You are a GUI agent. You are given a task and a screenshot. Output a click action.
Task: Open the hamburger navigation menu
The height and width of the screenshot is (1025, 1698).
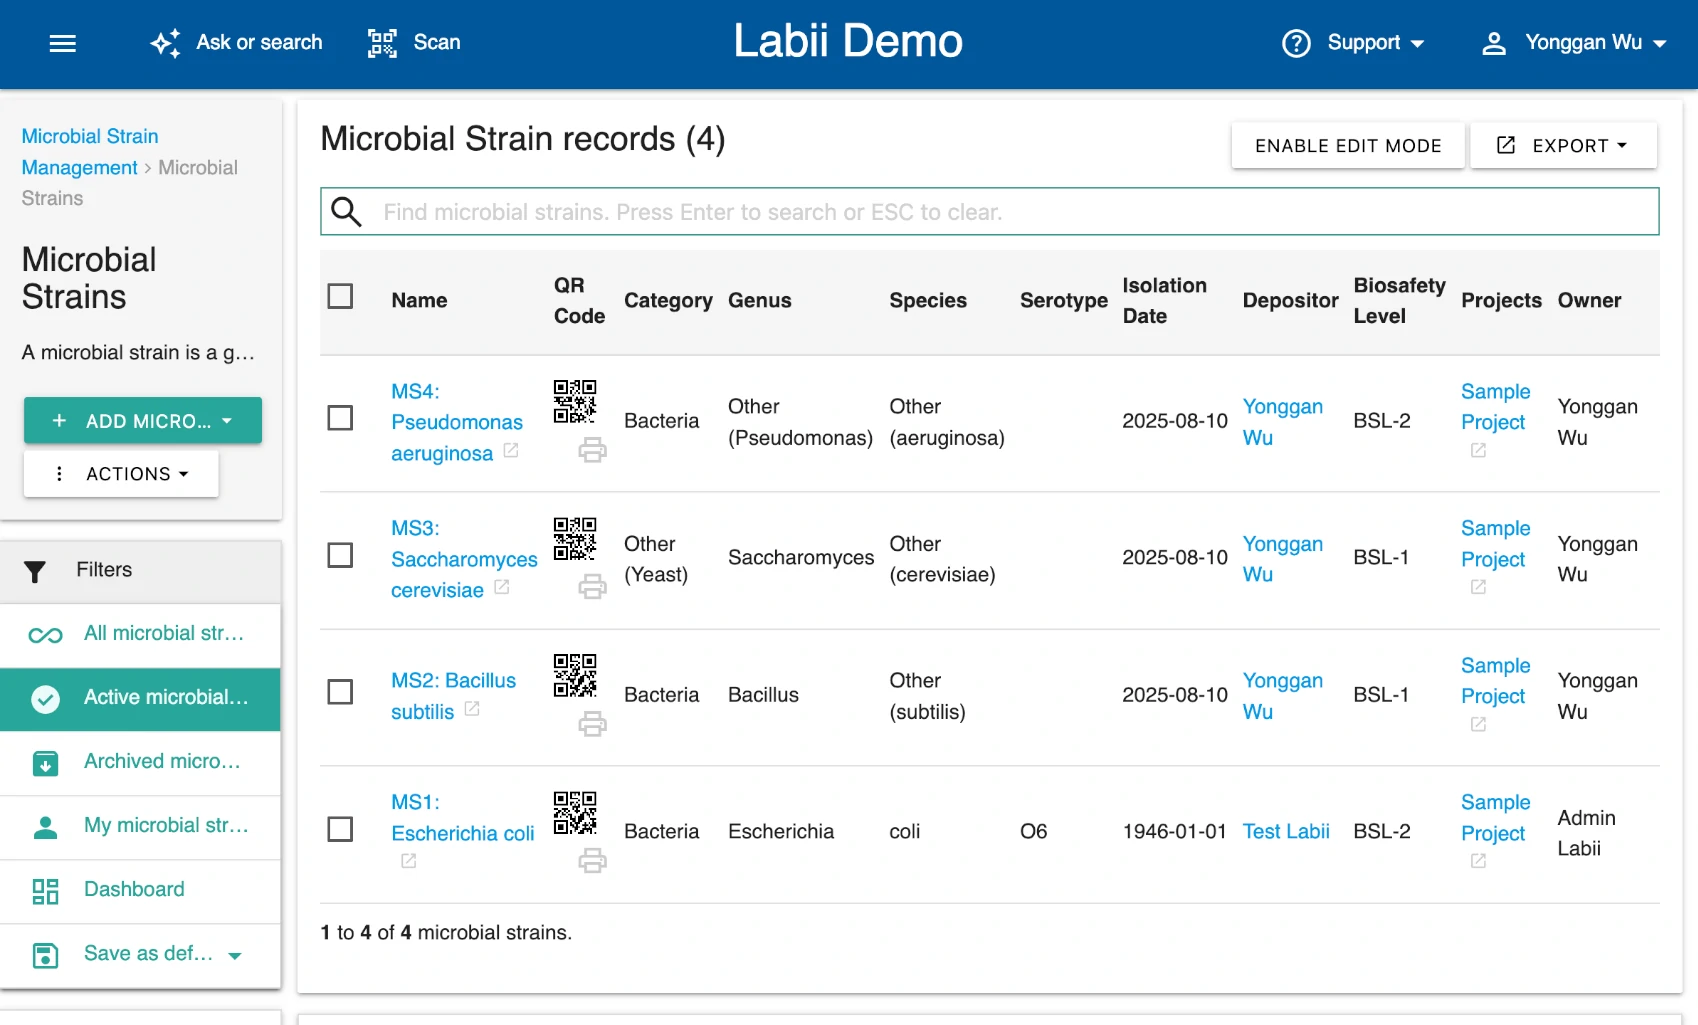pyautogui.click(x=62, y=43)
